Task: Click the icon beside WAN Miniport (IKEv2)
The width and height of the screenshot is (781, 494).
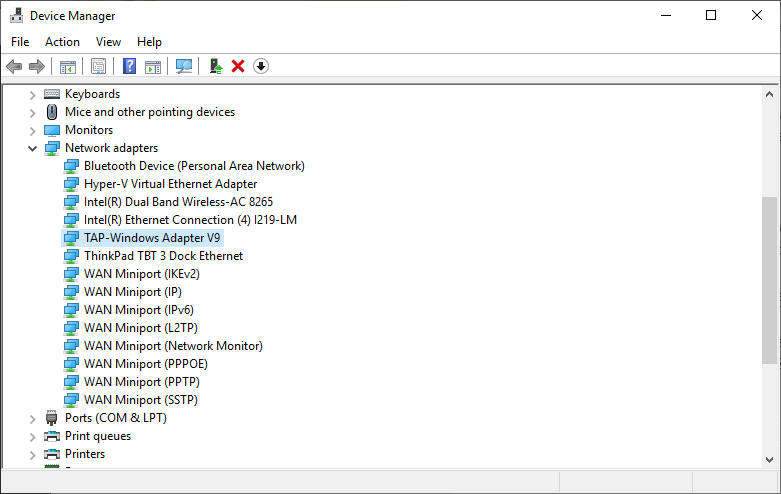Action: click(71, 274)
